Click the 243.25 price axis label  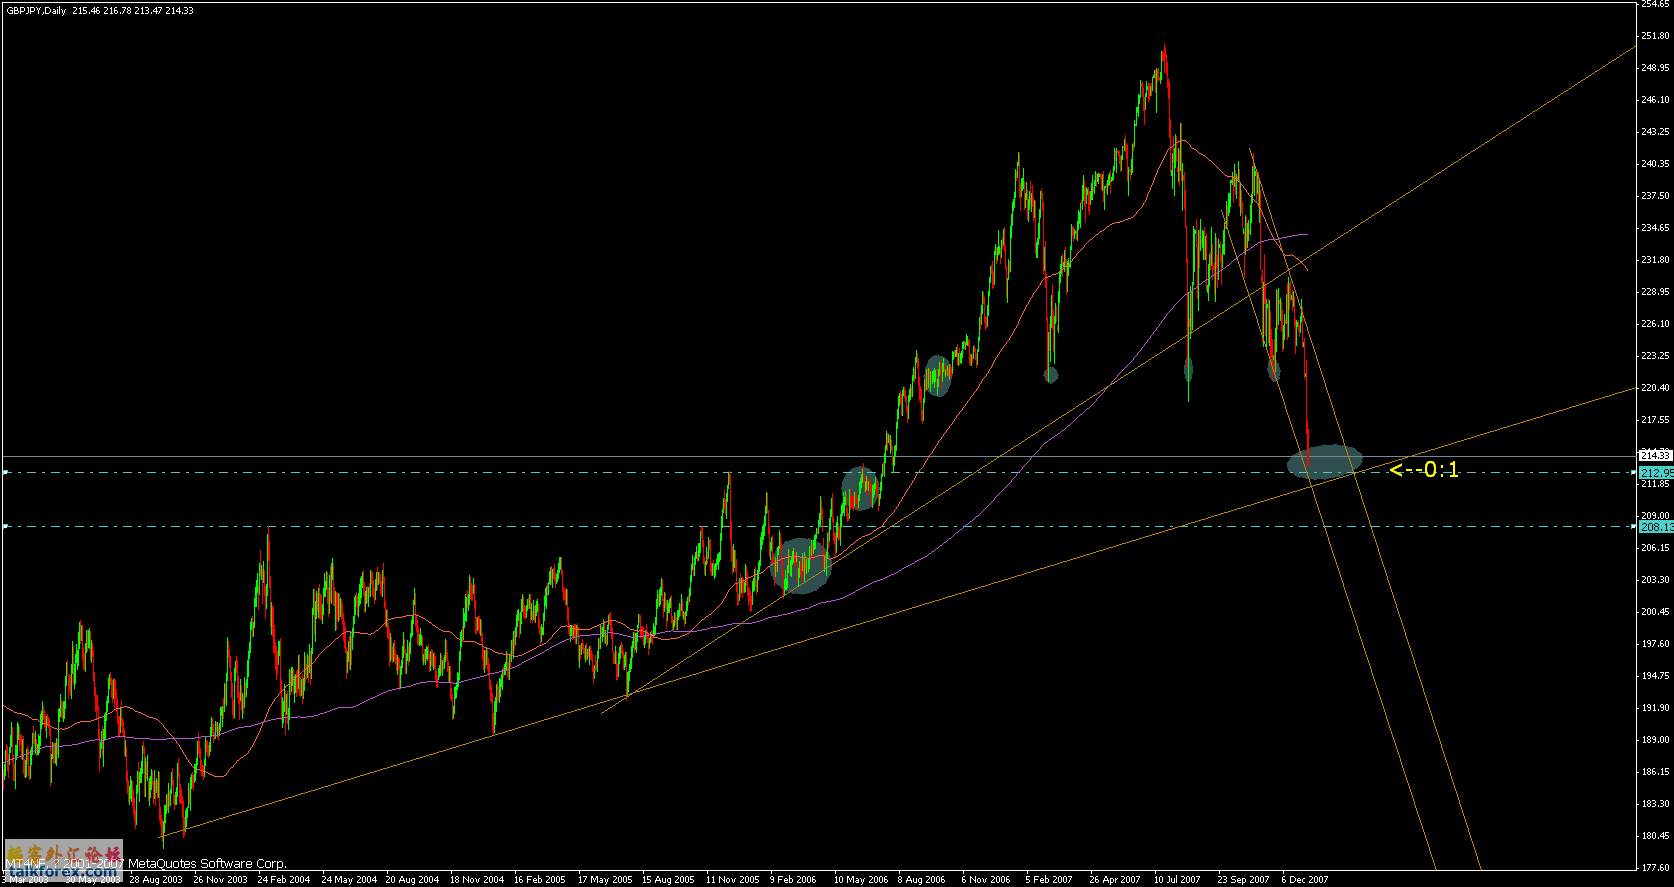pyautogui.click(x=1655, y=132)
